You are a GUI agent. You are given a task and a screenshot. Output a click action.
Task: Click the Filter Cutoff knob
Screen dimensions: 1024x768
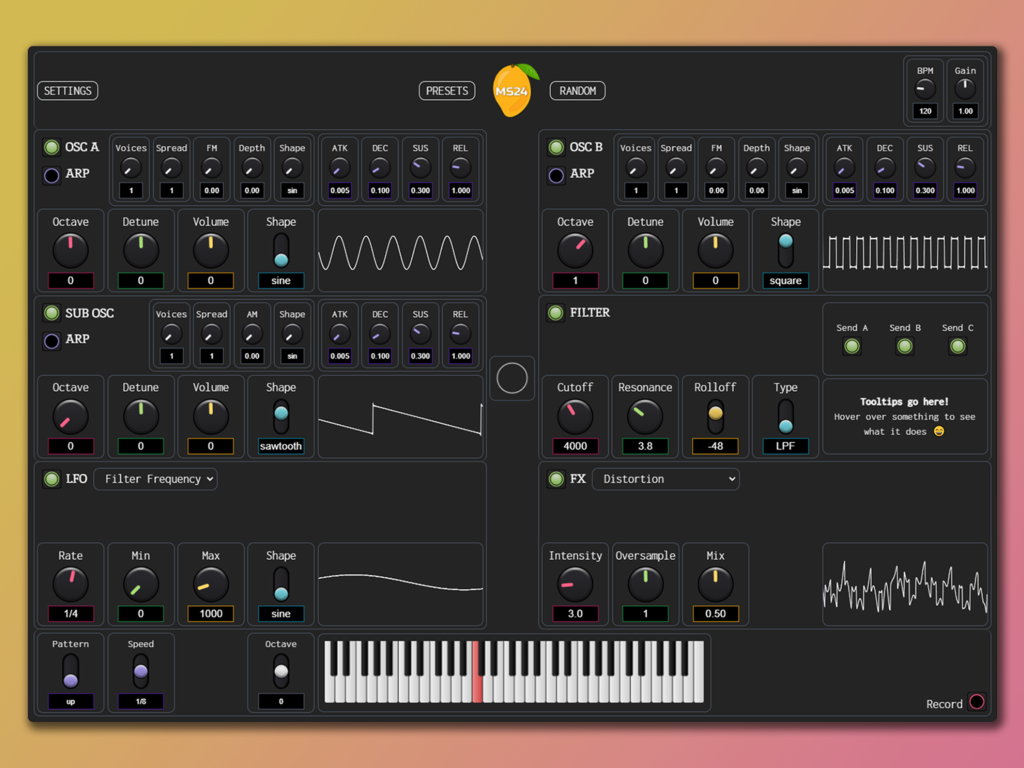(575, 415)
